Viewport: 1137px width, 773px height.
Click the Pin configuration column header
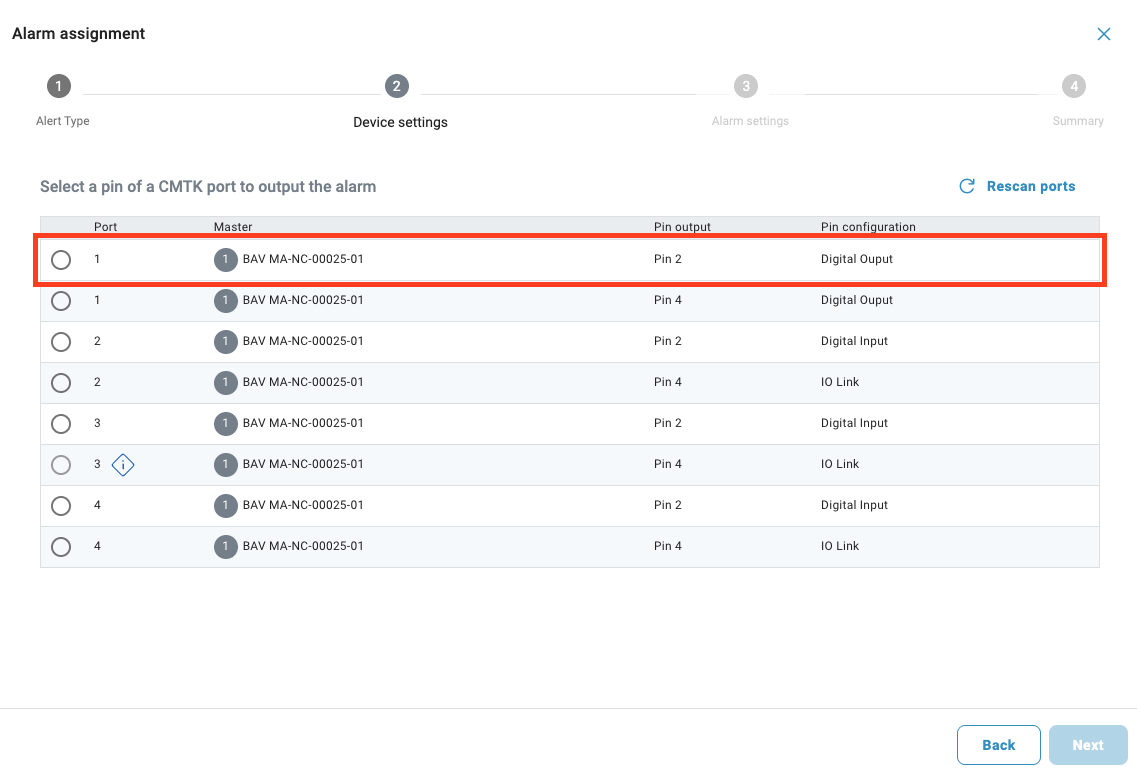click(868, 227)
